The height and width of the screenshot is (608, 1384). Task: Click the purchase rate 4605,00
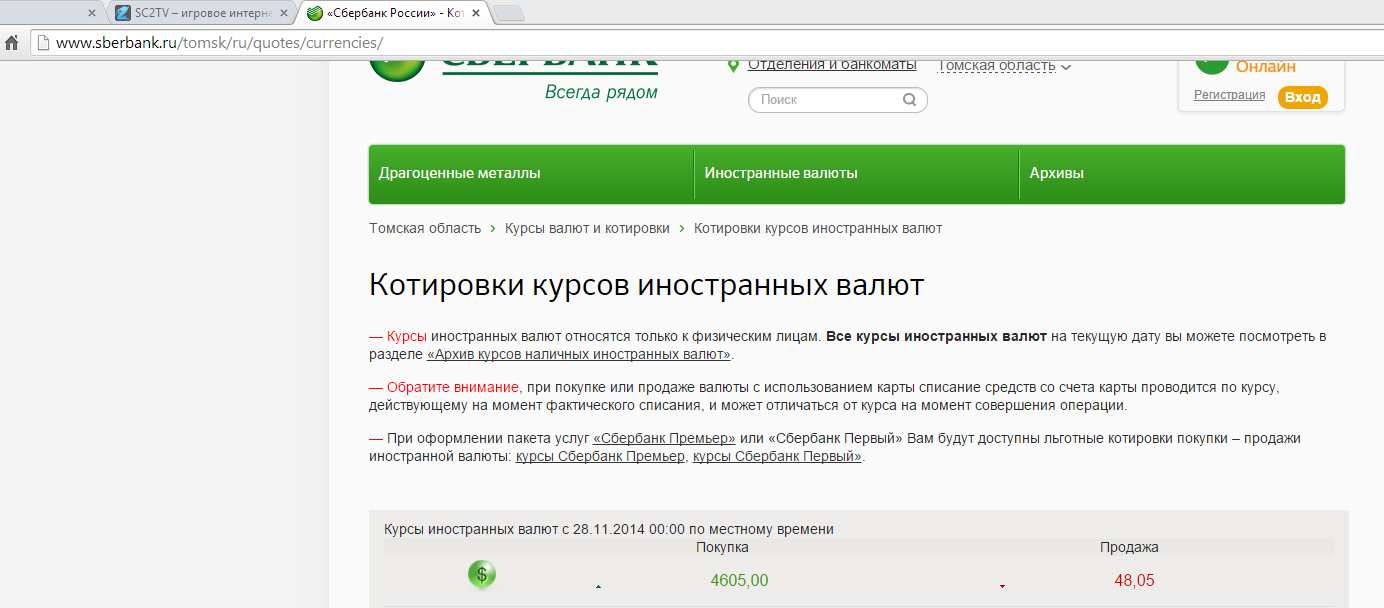point(739,580)
